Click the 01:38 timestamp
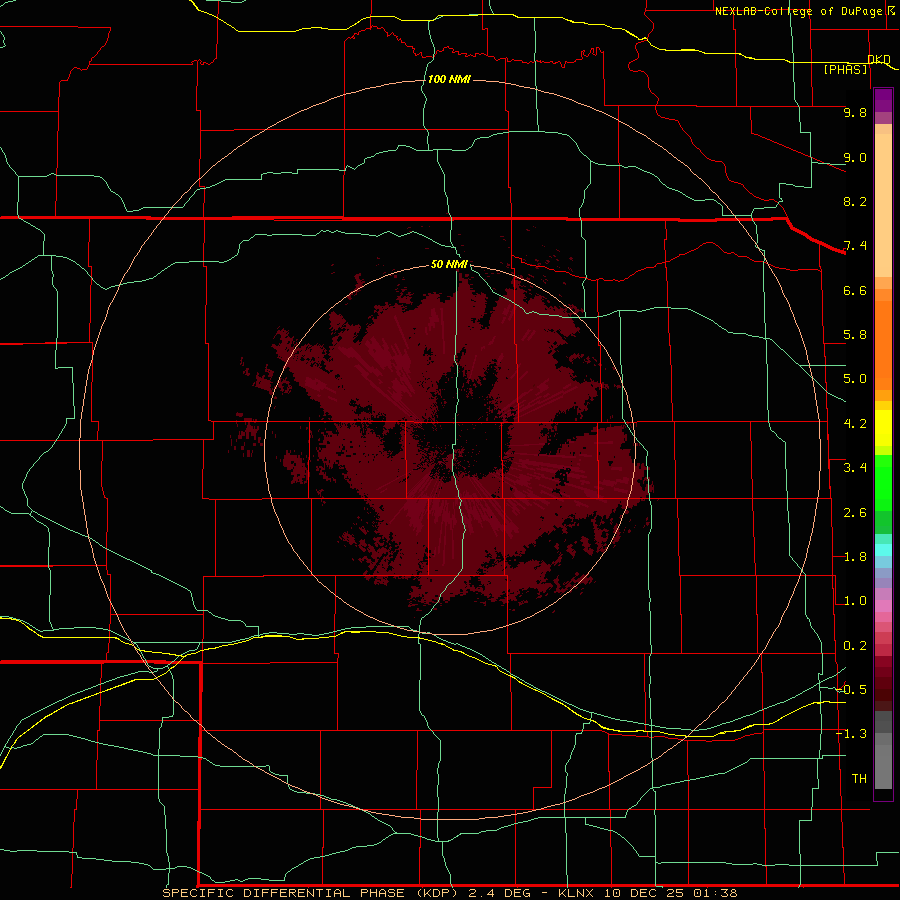Viewport: 900px width, 900px height. pyautogui.click(x=715, y=893)
